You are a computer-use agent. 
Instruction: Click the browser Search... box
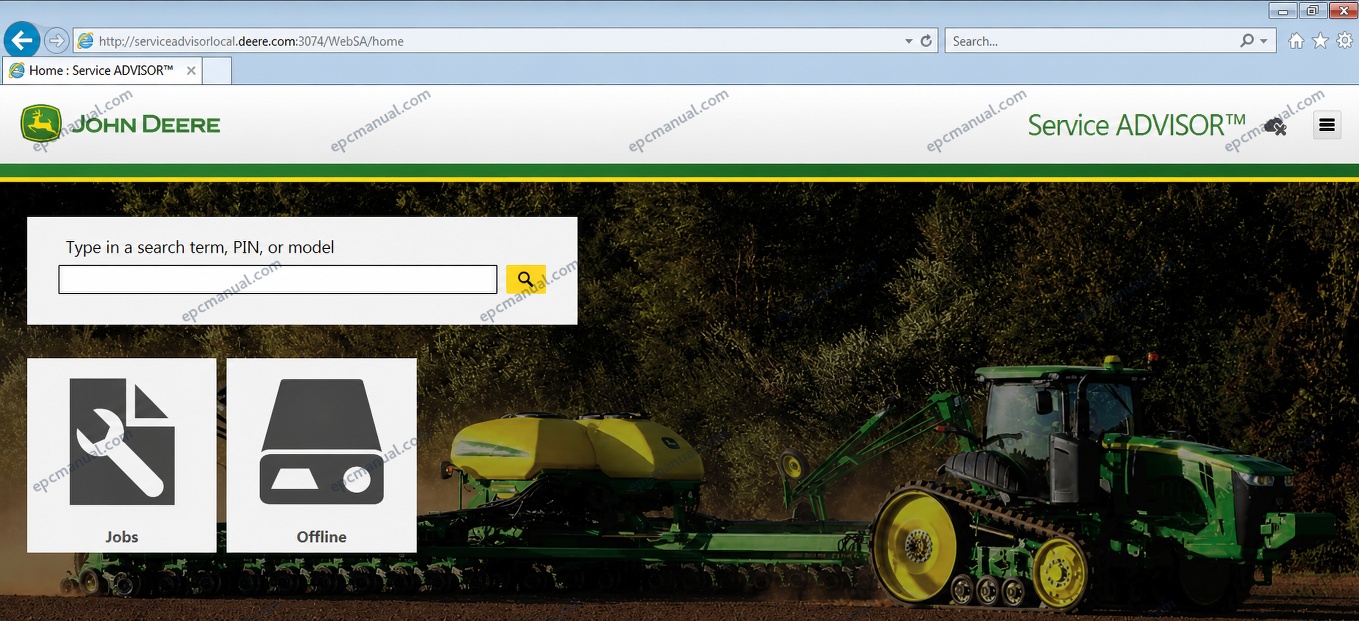click(x=1092, y=41)
